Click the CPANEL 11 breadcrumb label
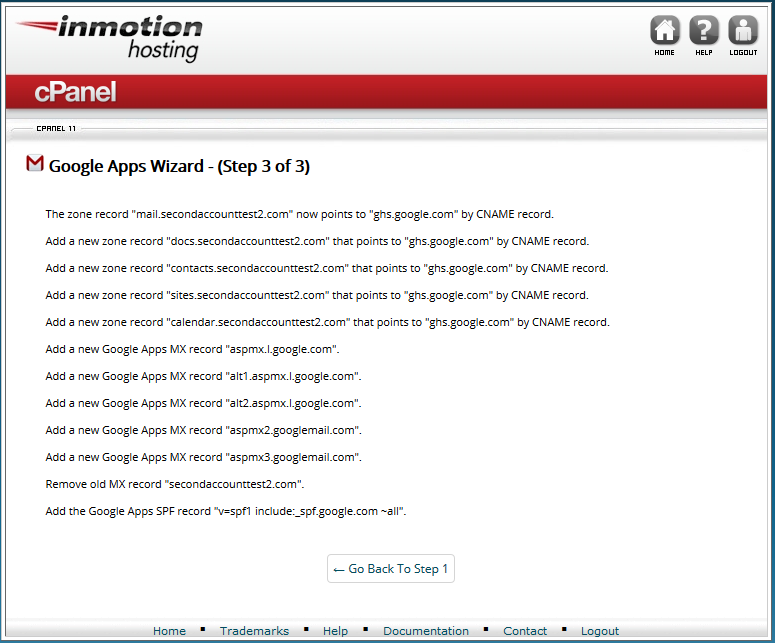 pyautogui.click(x=56, y=129)
